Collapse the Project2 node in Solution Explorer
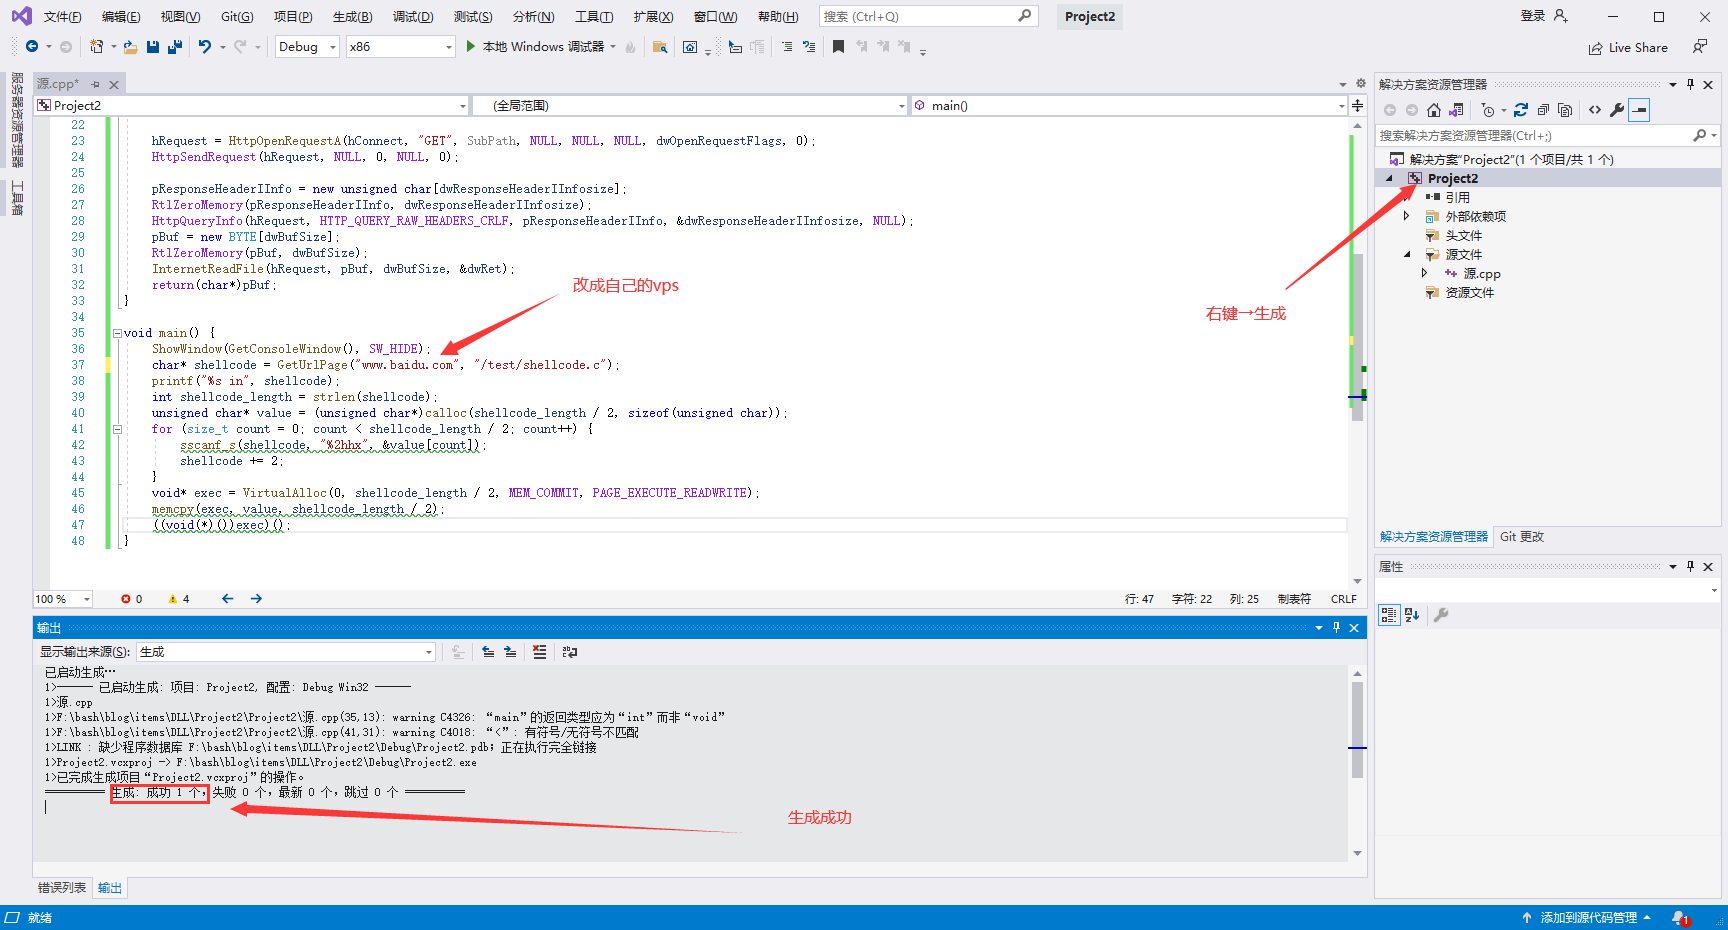 point(1389,179)
